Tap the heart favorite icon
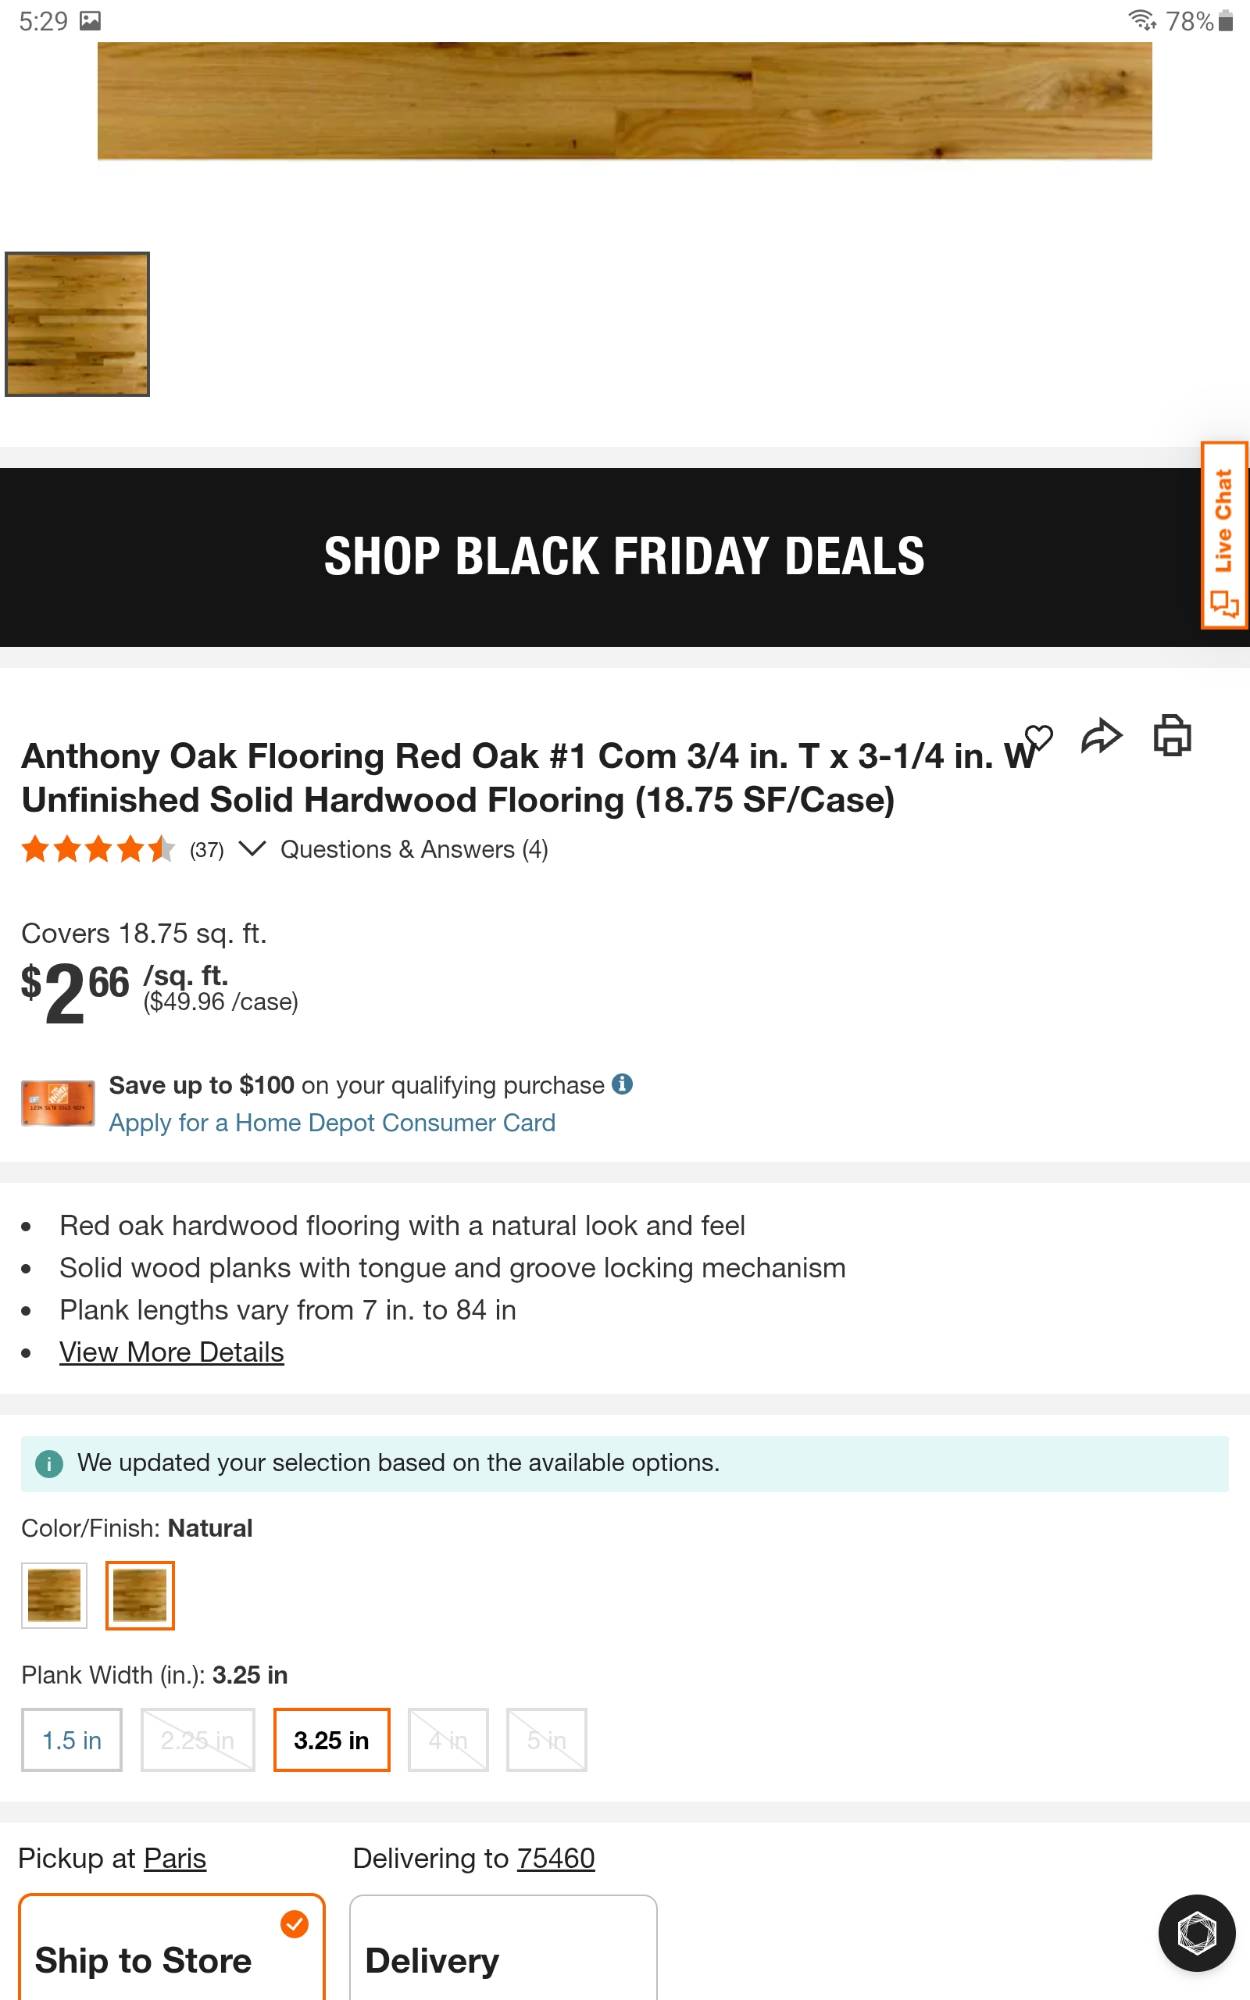This screenshot has height=2000, width=1250. click(1039, 738)
